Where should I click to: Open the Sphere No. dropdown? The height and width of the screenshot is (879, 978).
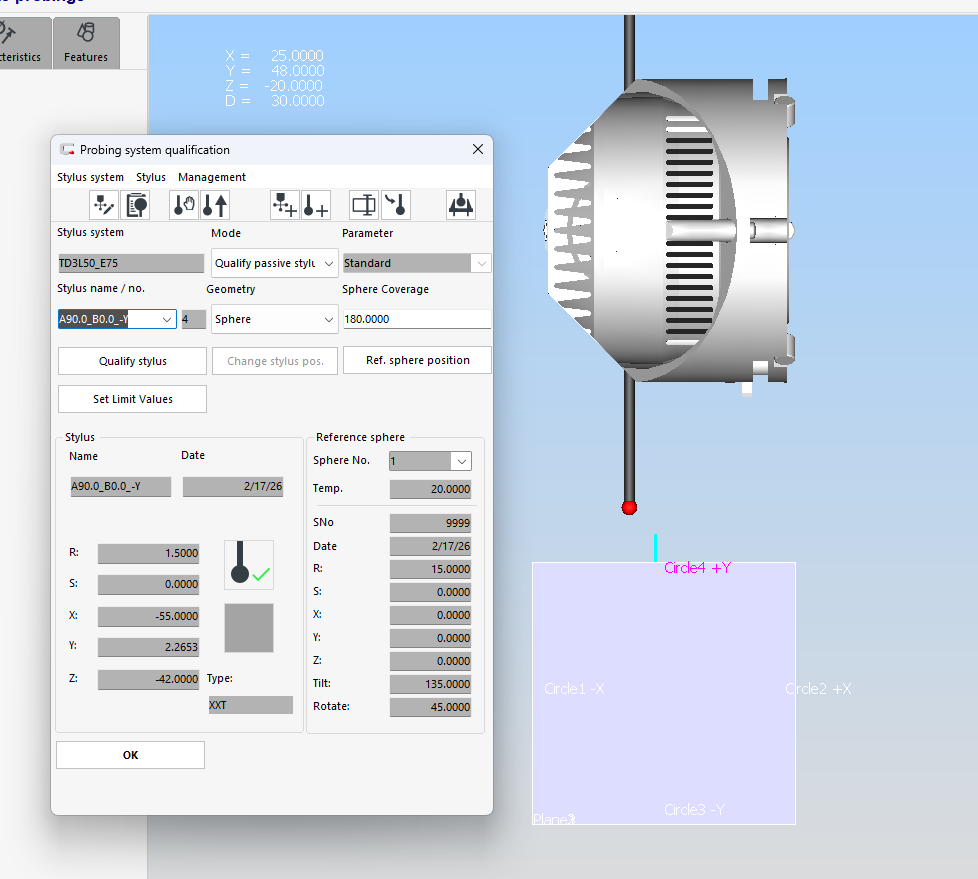460,461
